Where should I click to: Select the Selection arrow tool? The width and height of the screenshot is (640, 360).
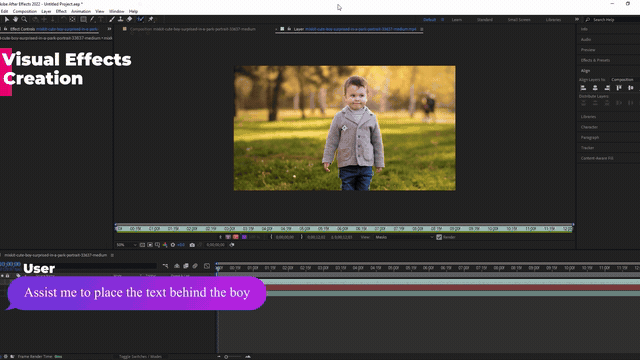click(x=7, y=19)
